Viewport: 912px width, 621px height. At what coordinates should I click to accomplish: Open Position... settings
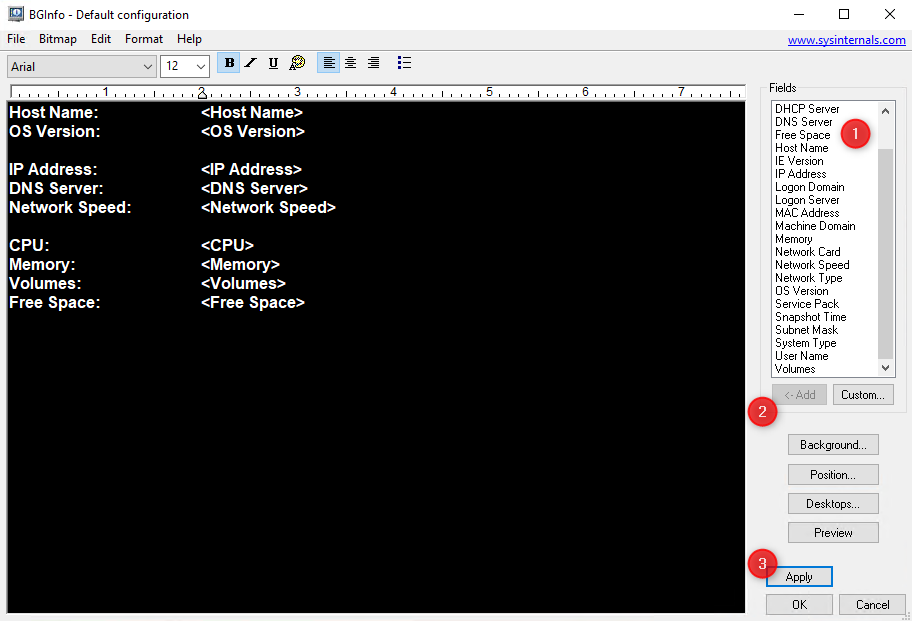coord(833,474)
